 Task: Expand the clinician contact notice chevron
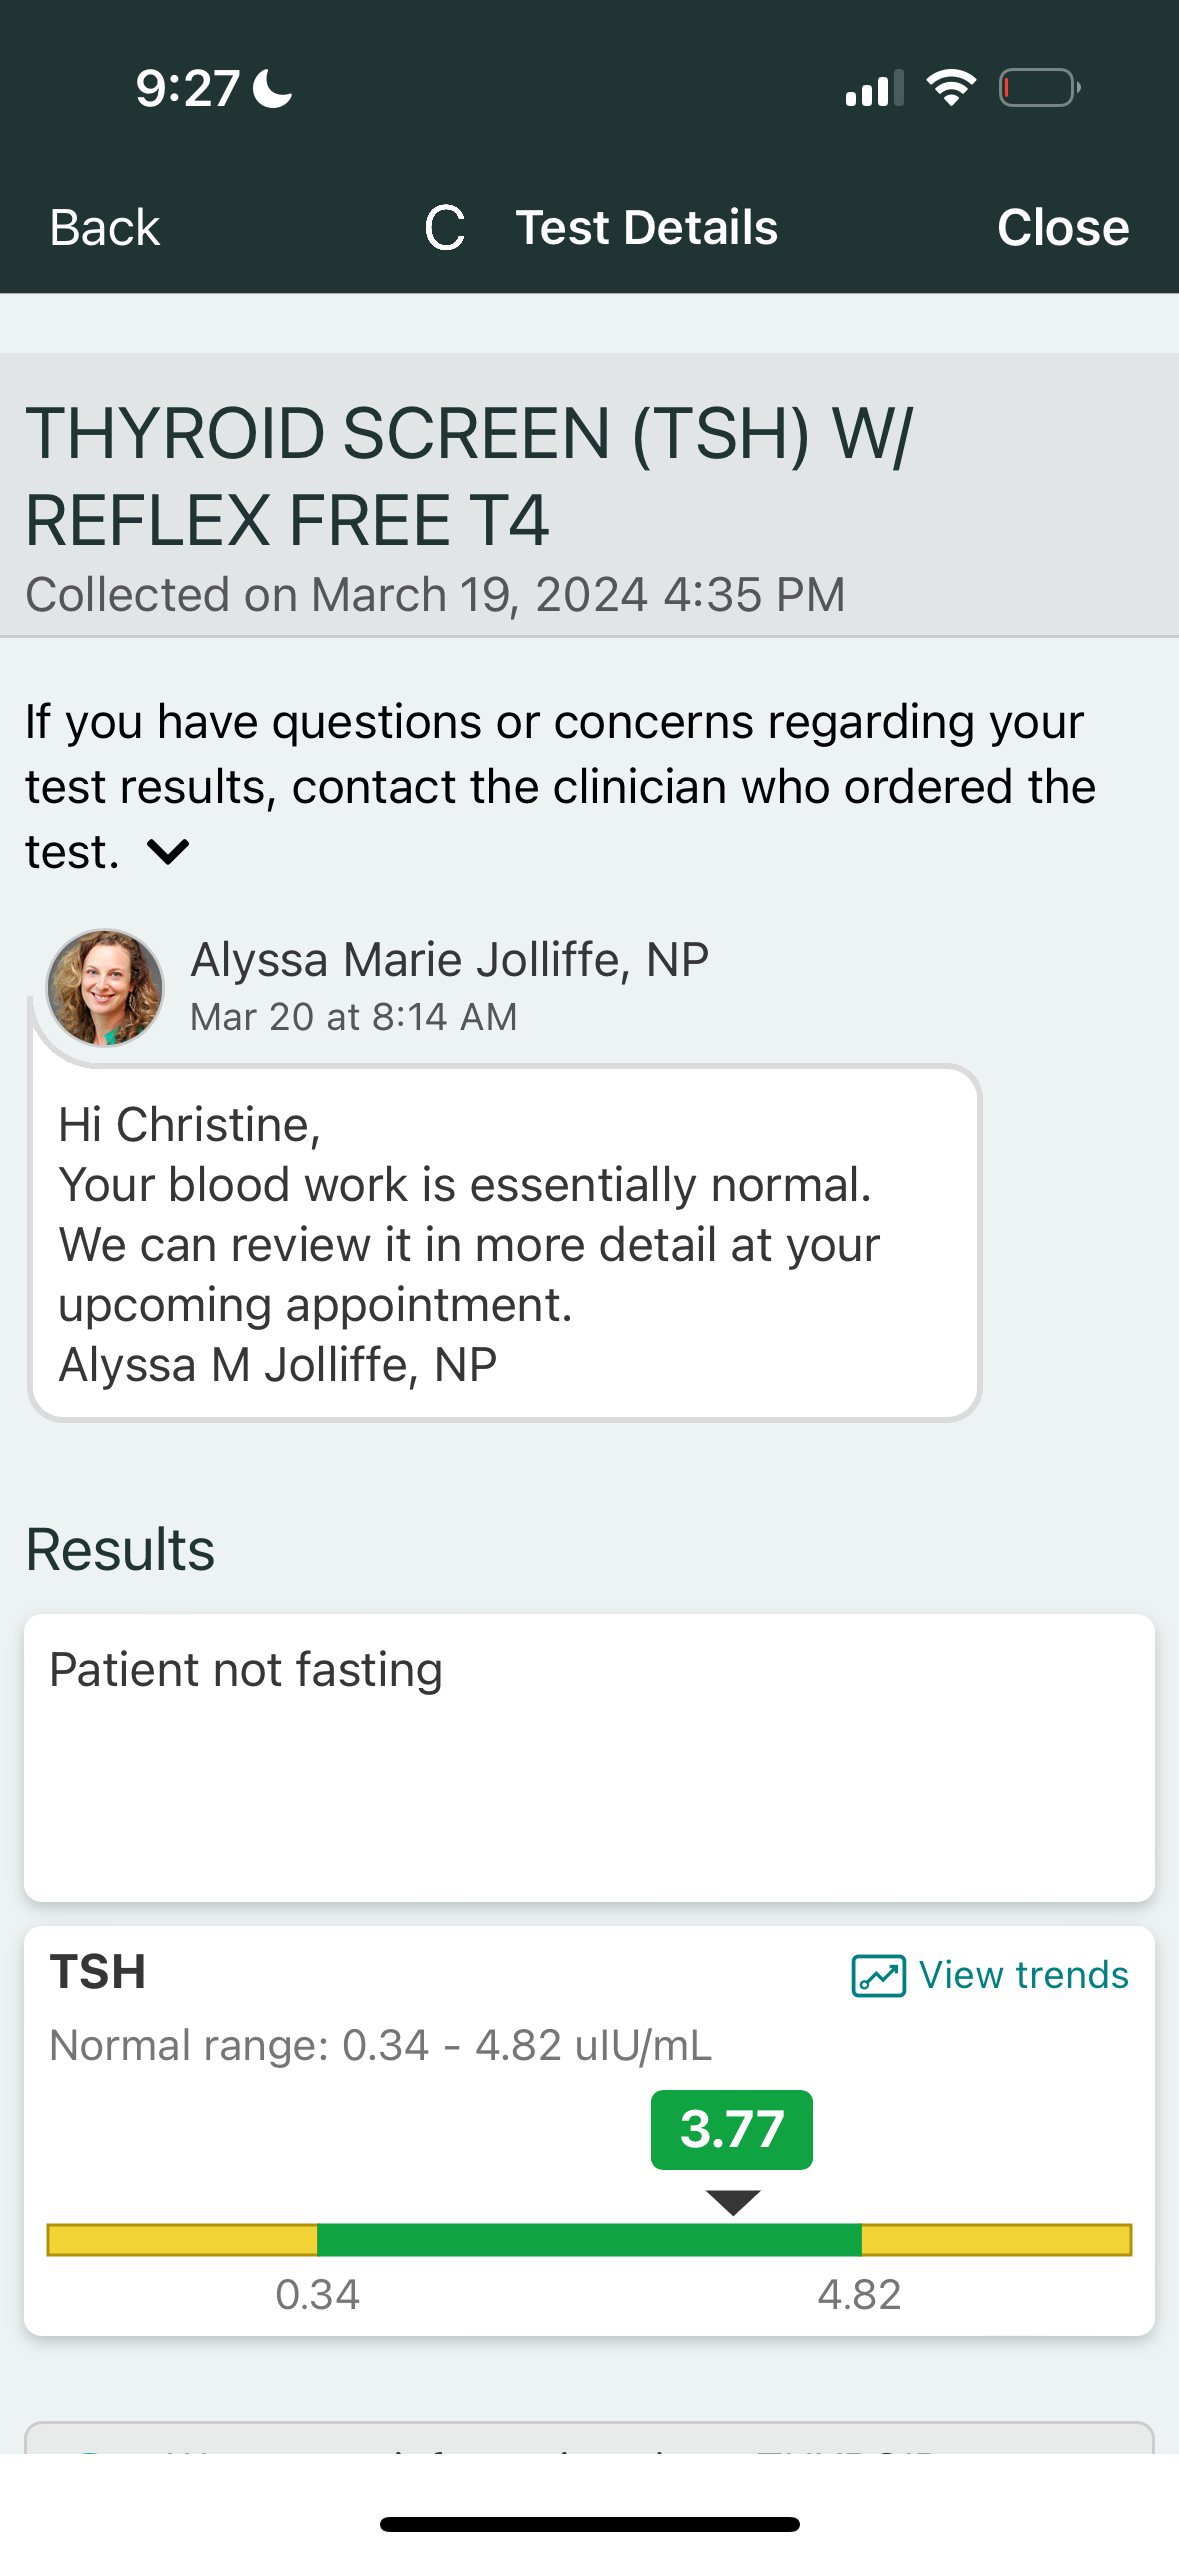pyautogui.click(x=168, y=853)
